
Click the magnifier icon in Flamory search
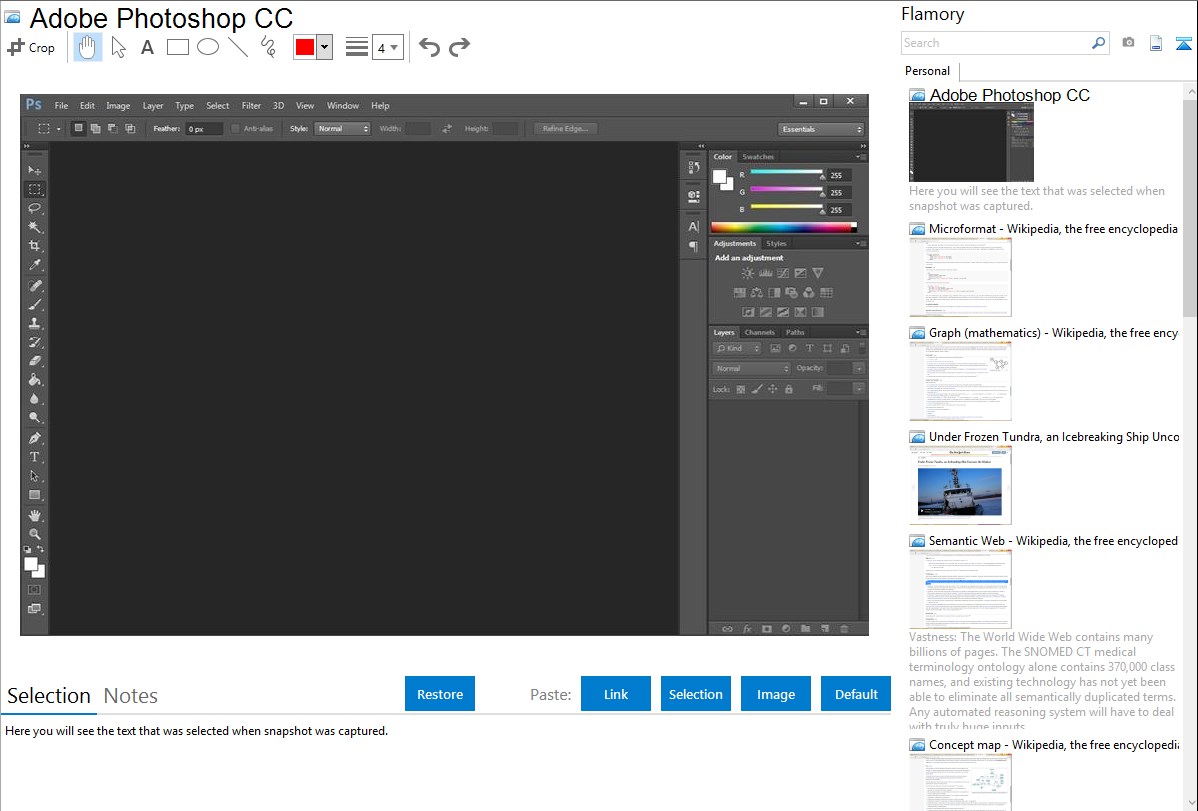[1098, 43]
